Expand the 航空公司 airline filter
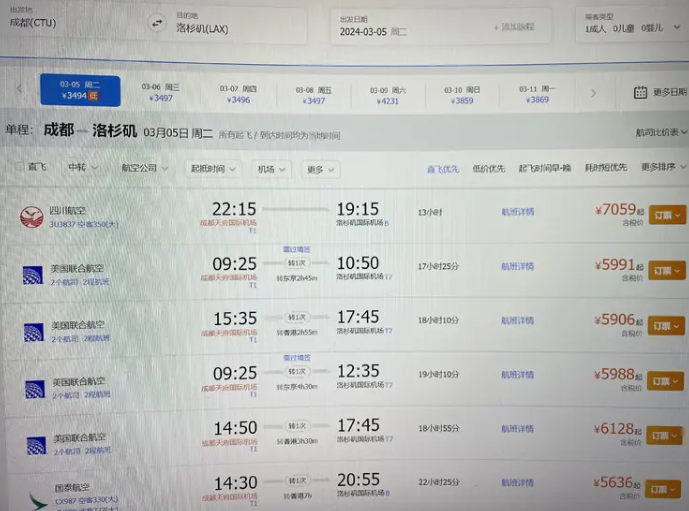Image resolution: width=689 pixels, height=511 pixels. pos(145,168)
